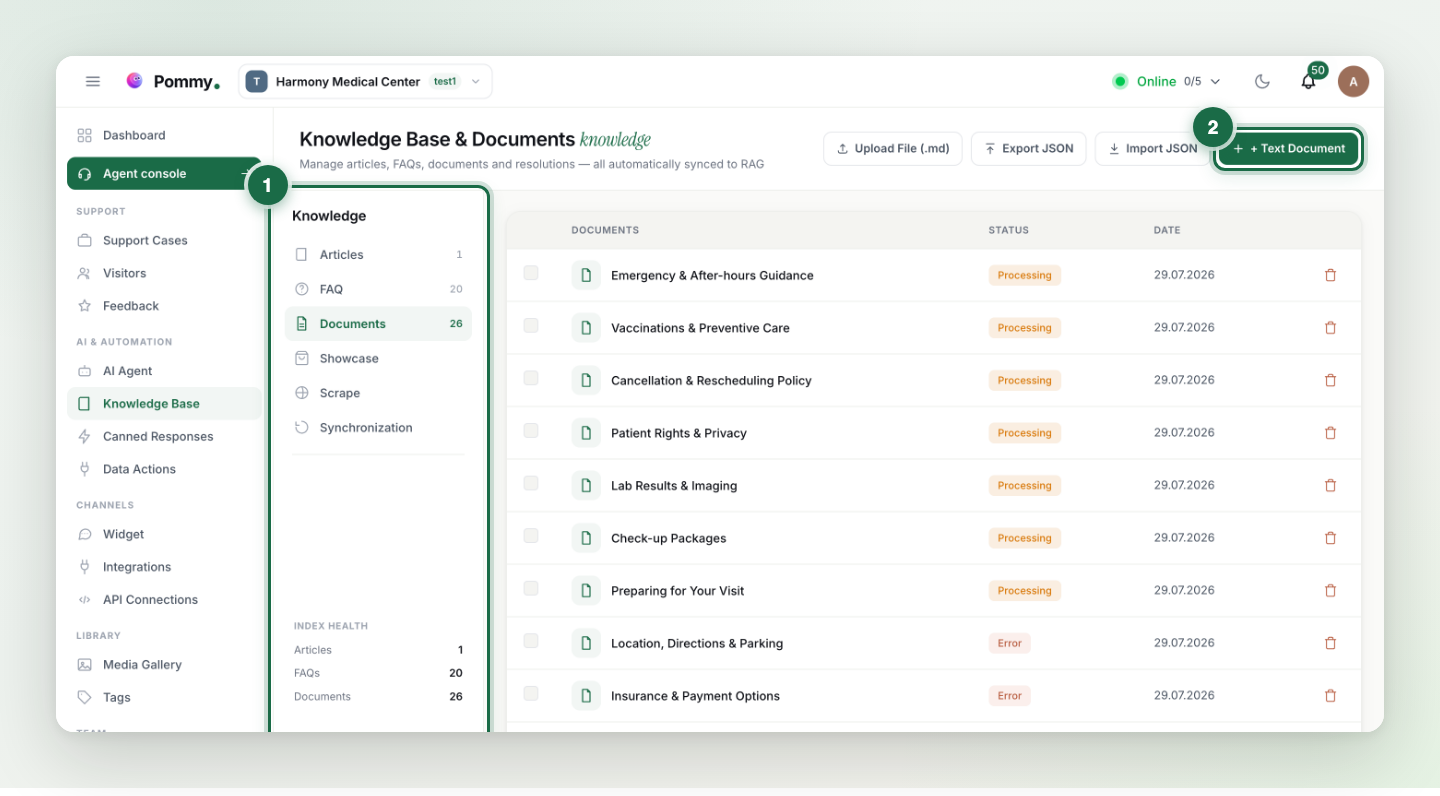Viewport: 1440px width, 796px height.
Task: Tick Preparing for Your Visit checkbox
Action: pyautogui.click(x=531, y=589)
